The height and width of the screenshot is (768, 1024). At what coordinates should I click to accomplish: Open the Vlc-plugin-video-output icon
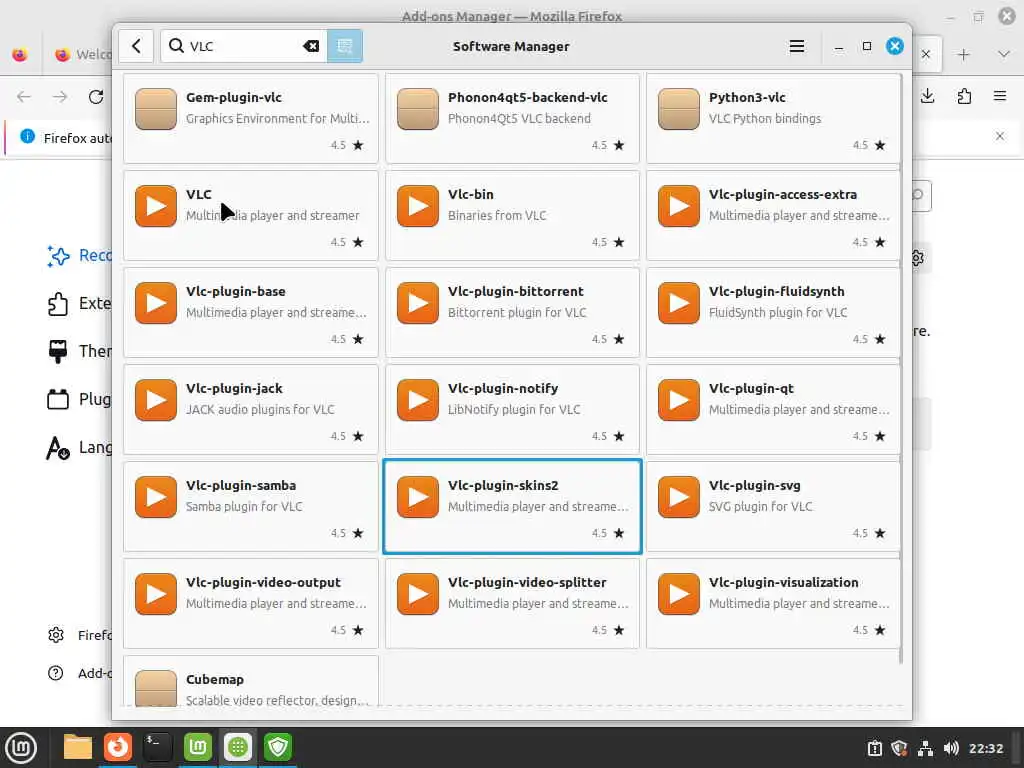point(155,594)
